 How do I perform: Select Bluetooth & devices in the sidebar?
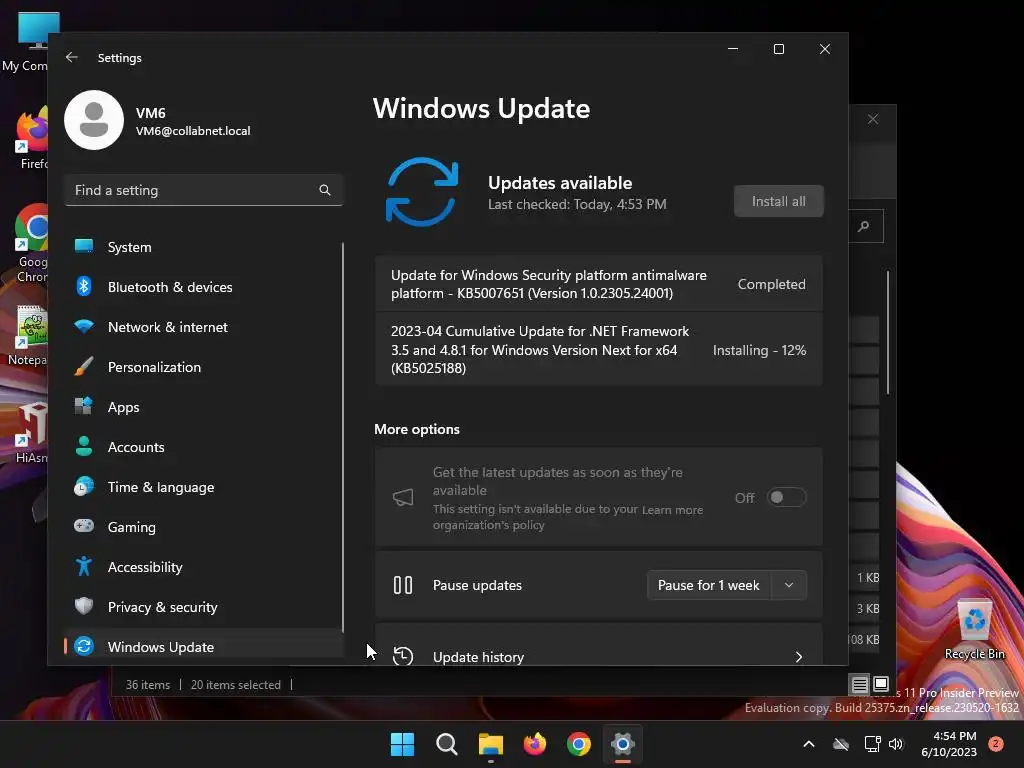[204, 287]
